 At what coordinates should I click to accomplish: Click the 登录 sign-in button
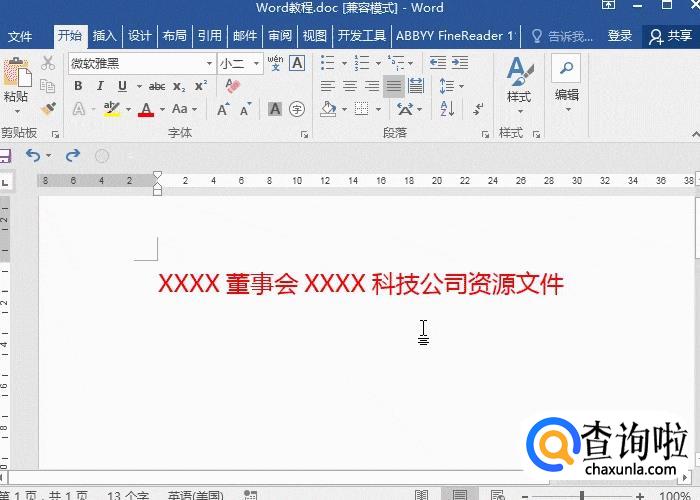620,36
